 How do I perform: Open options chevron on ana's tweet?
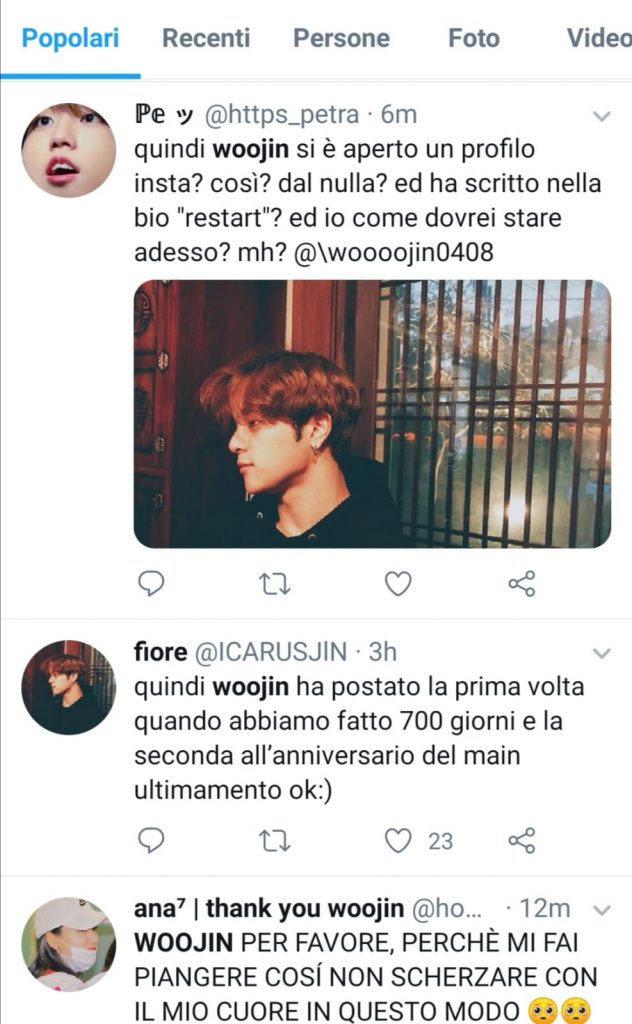pyautogui.click(x=601, y=910)
